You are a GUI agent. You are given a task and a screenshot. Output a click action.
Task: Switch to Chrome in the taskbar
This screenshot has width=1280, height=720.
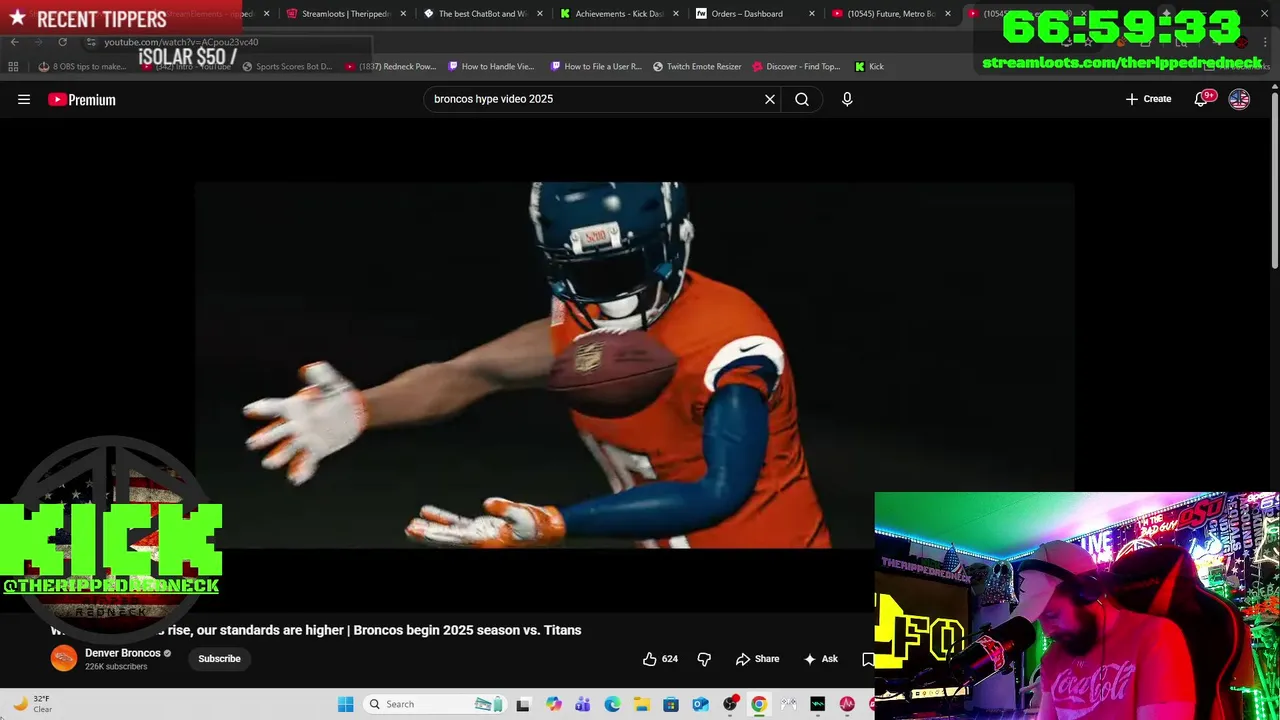759,704
